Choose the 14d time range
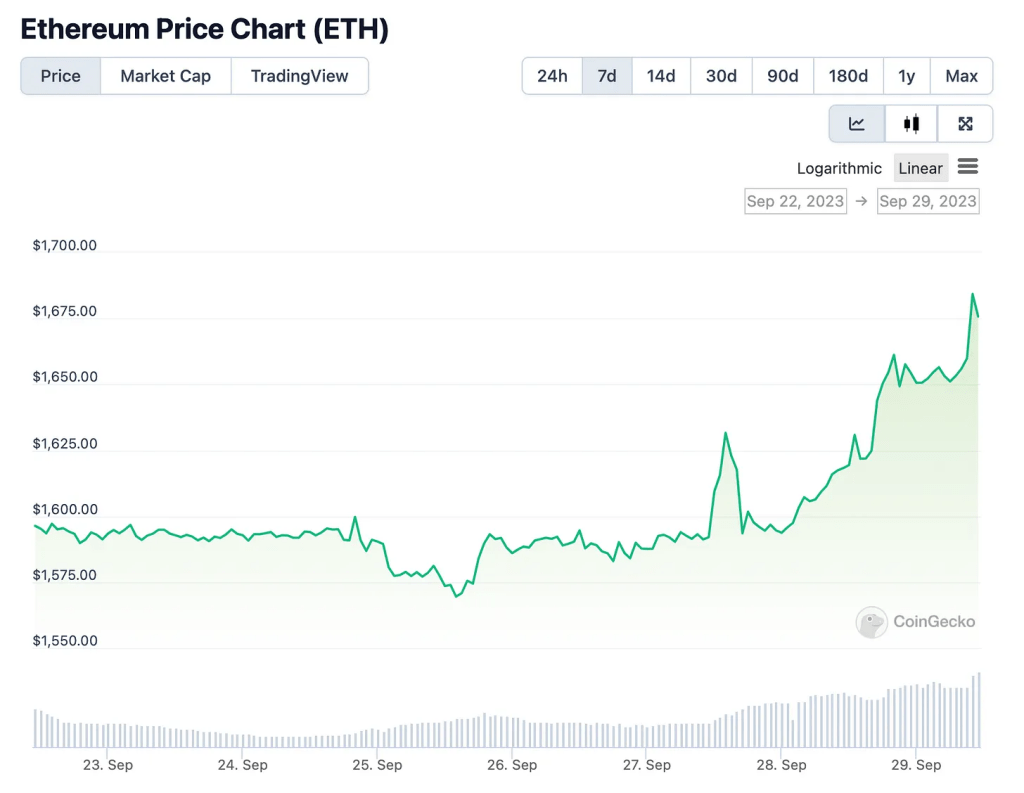Viewport: 1024px width, 793px height. (x=661, y=76)
